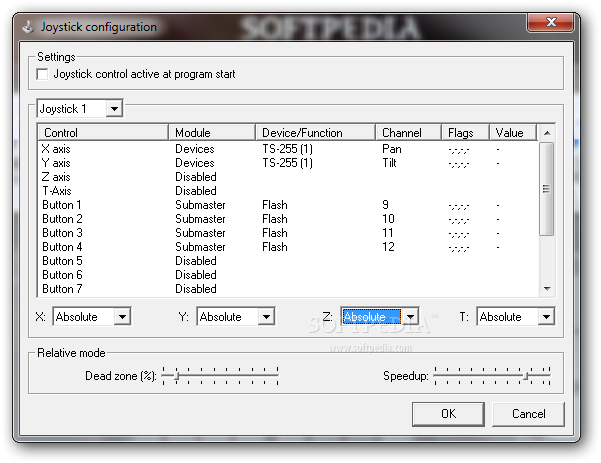Select the Button 4 row
This screenshot has width=601, height=463.
(287, 247)
